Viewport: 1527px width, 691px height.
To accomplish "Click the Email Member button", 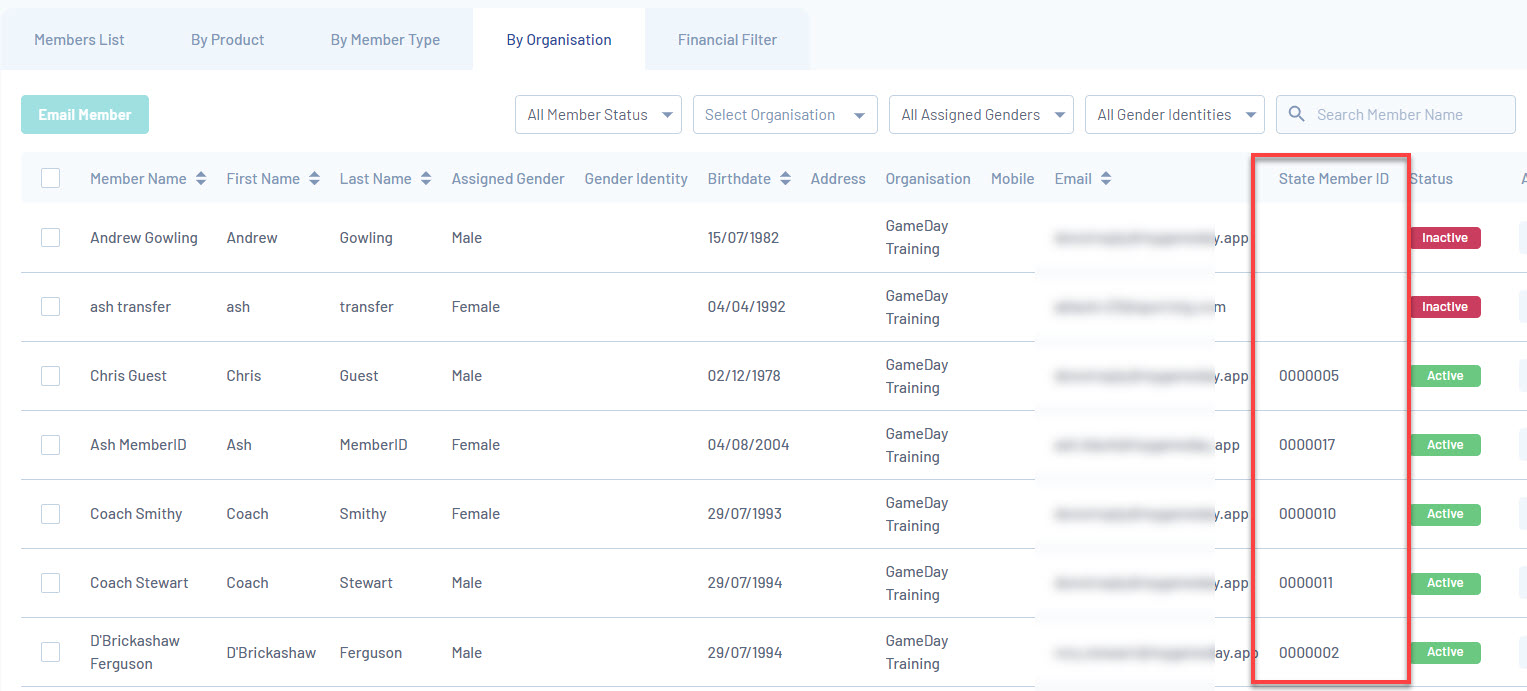I will tap(85, 115).
